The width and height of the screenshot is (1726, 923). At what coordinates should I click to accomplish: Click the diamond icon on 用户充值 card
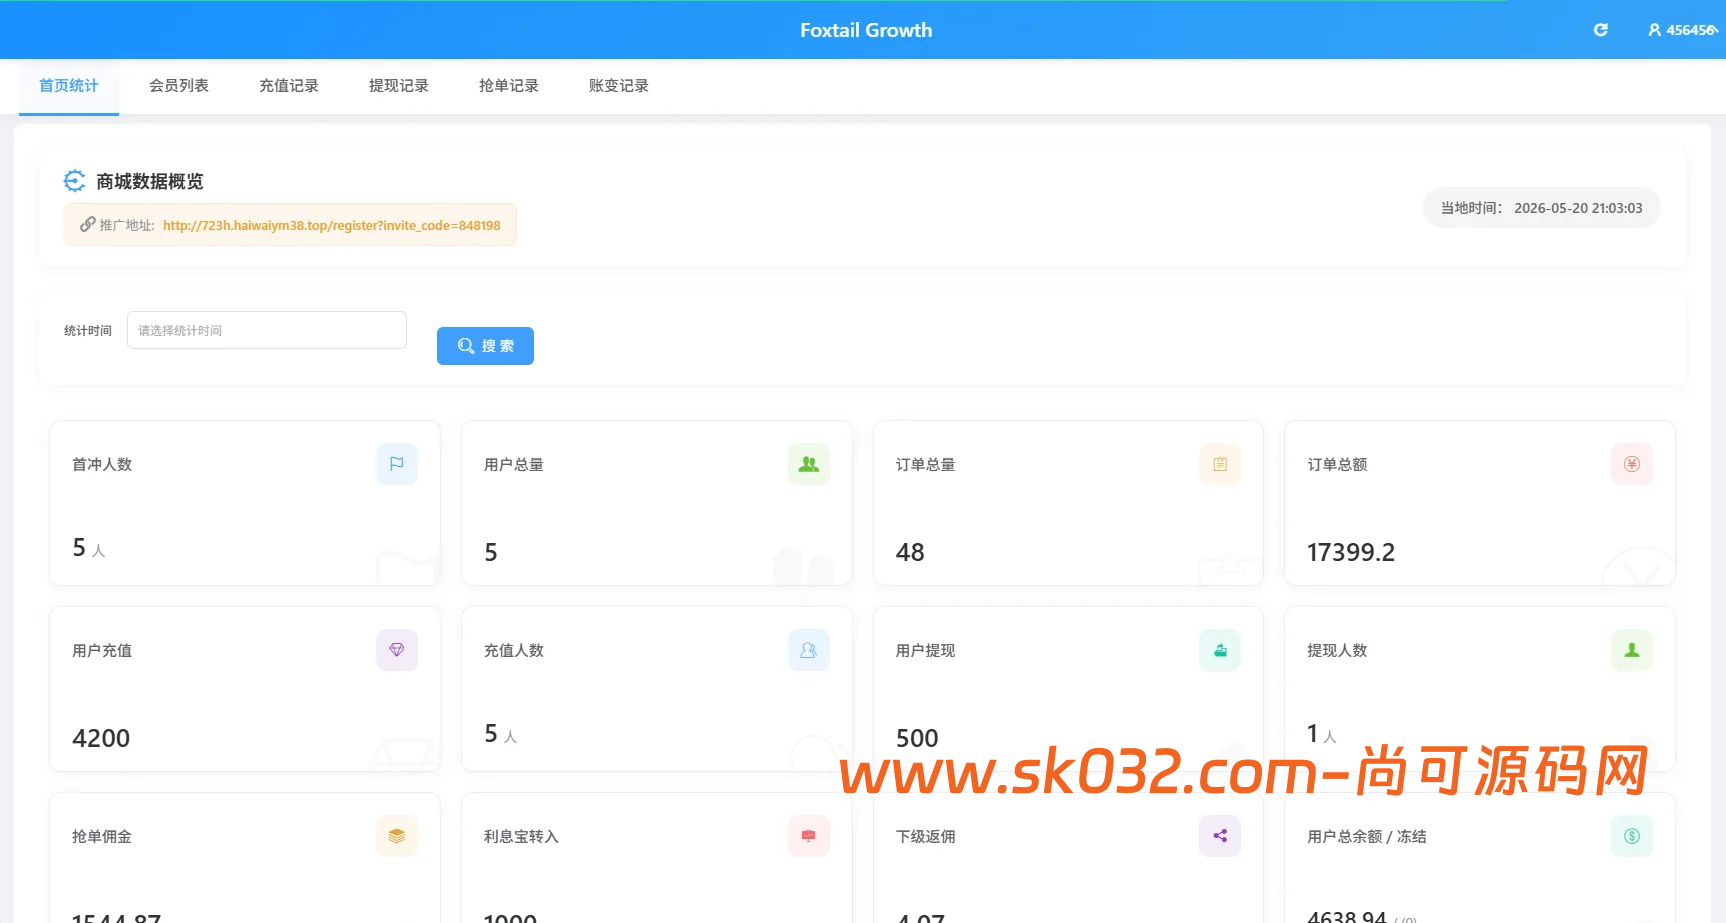click(x=397, y=650)
